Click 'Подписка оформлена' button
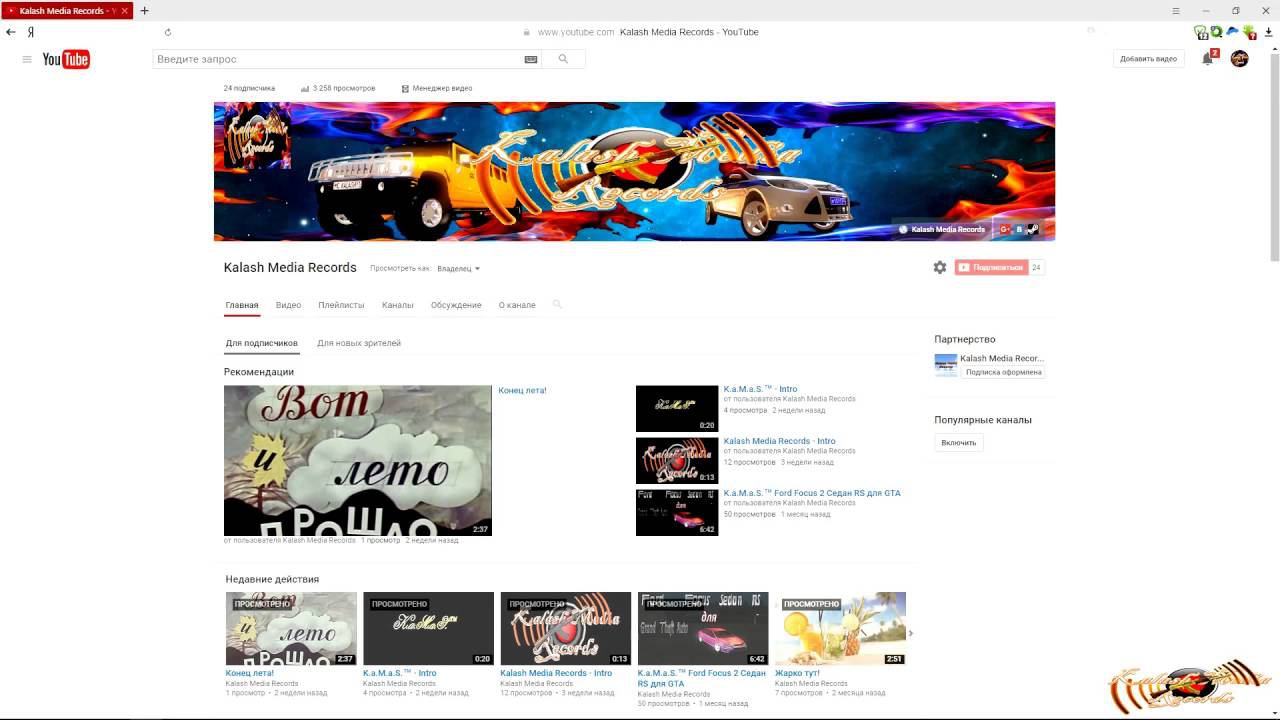The image size is (1280, 720). [1004, 372]
